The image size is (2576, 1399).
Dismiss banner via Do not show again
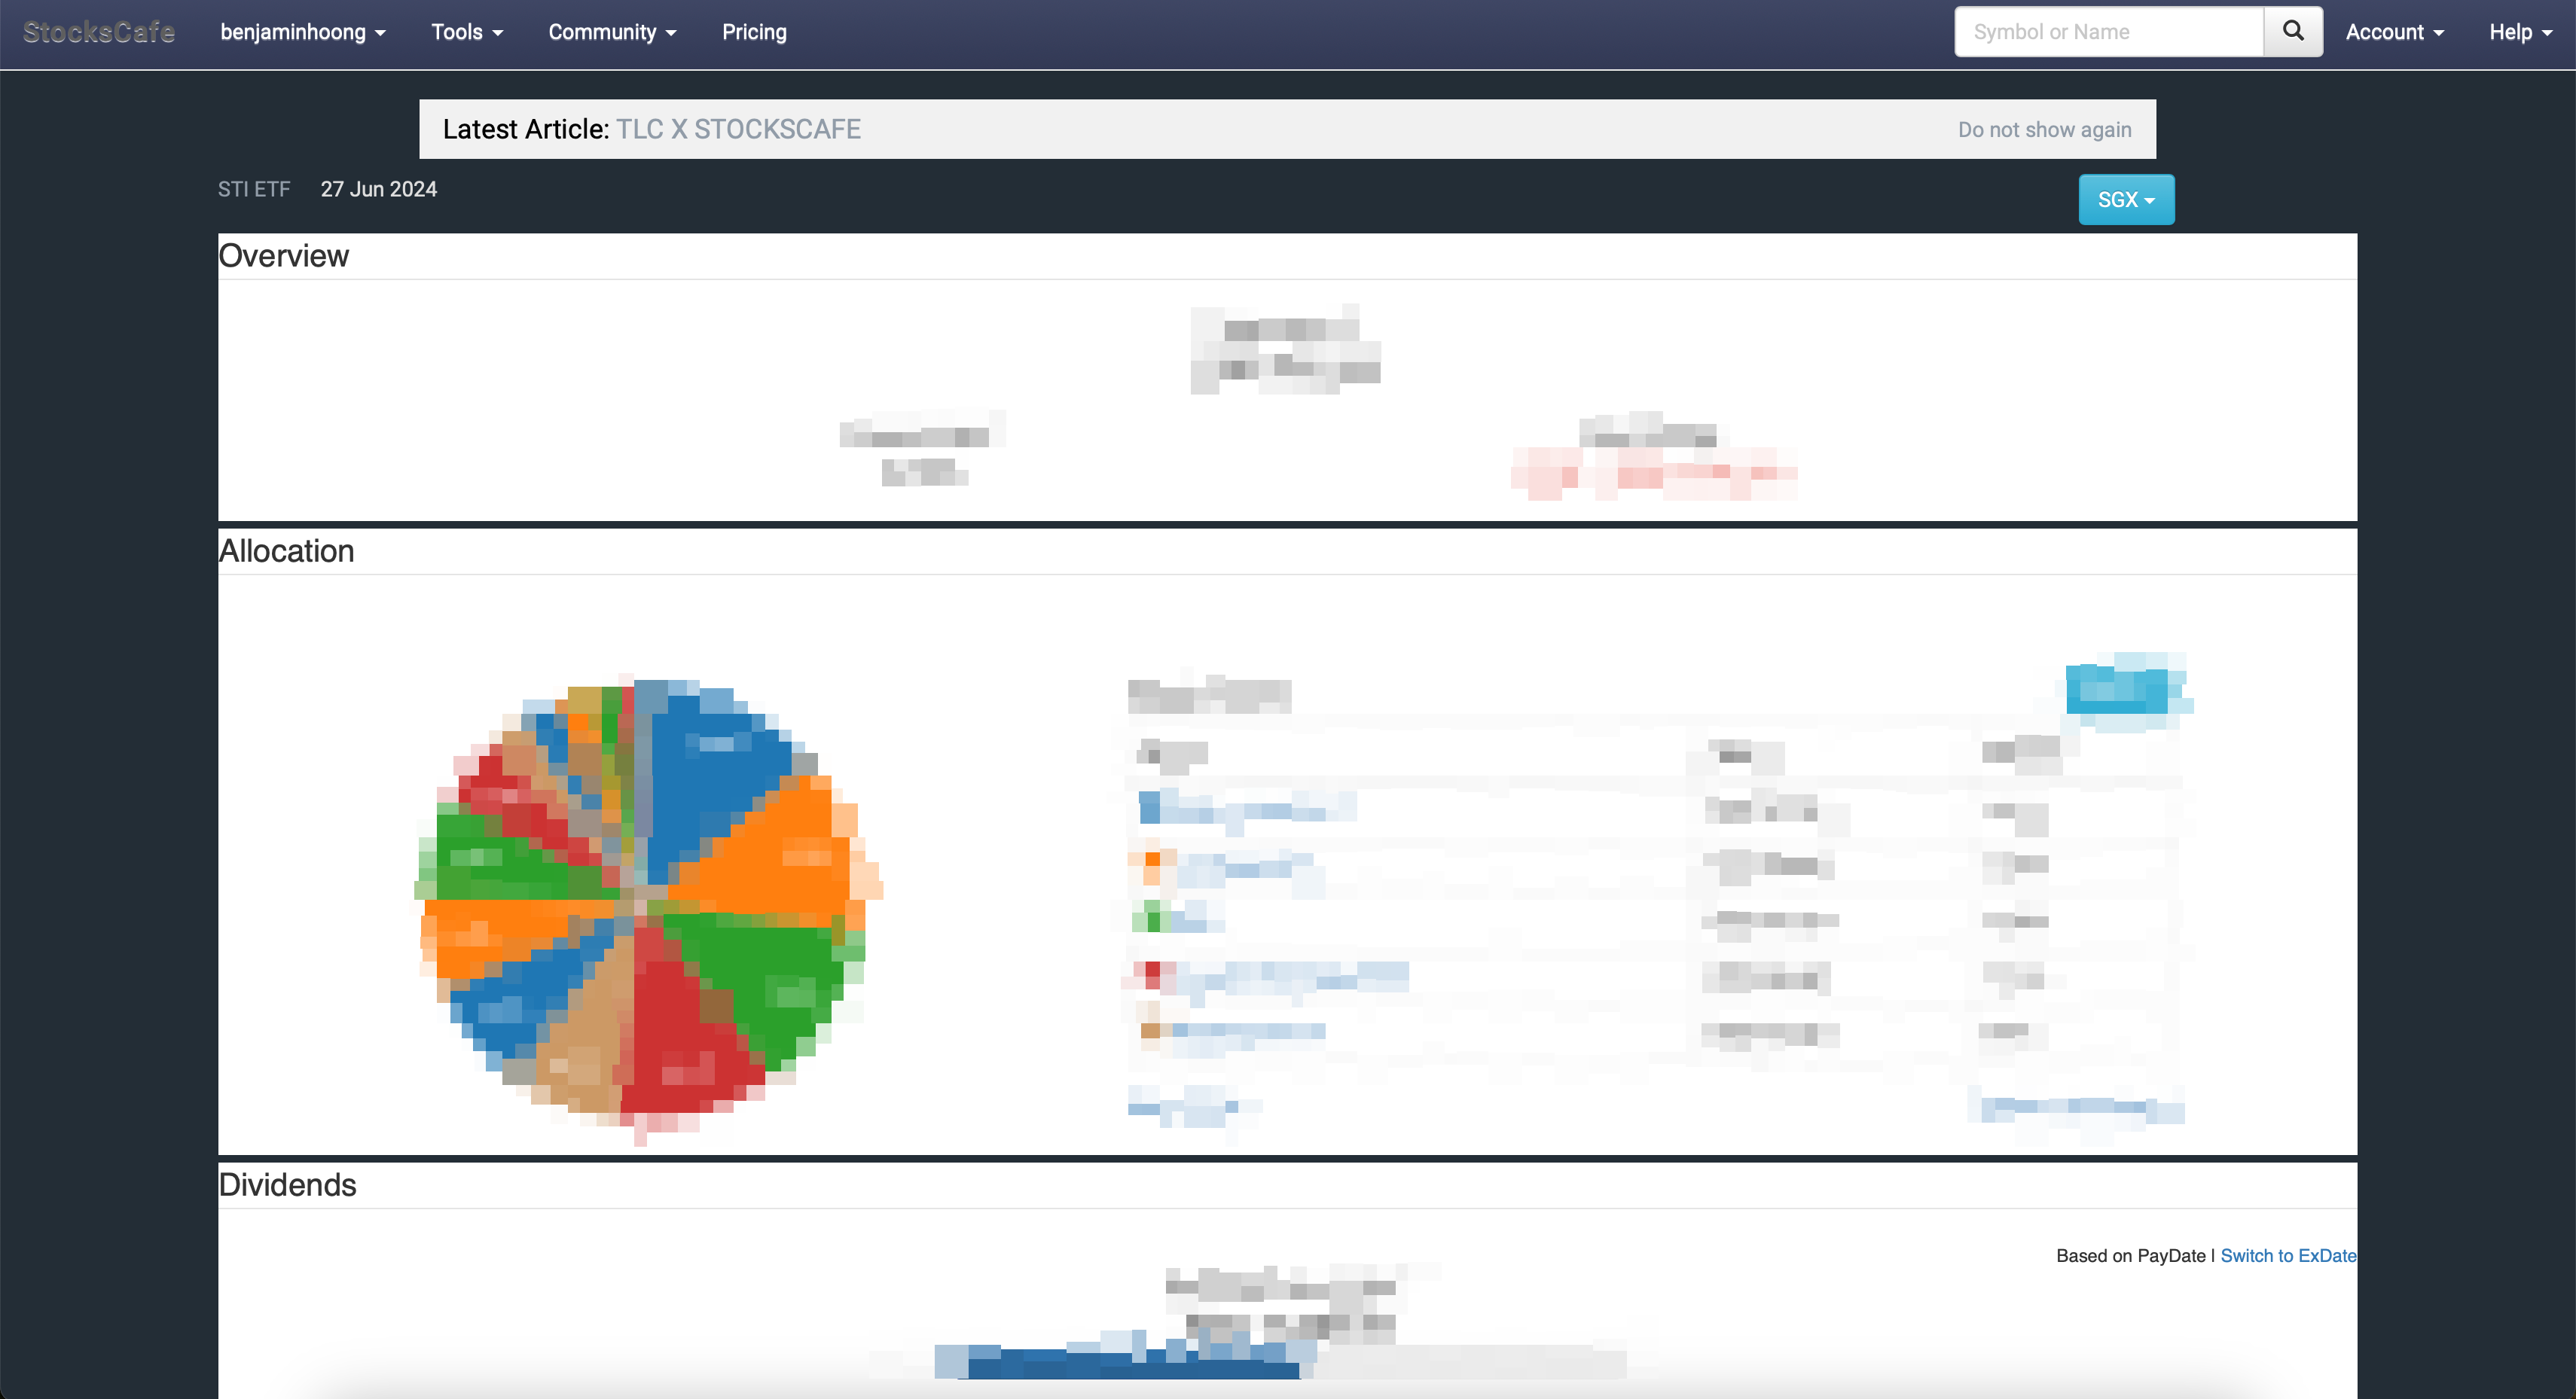click(x=2043, y=130)
